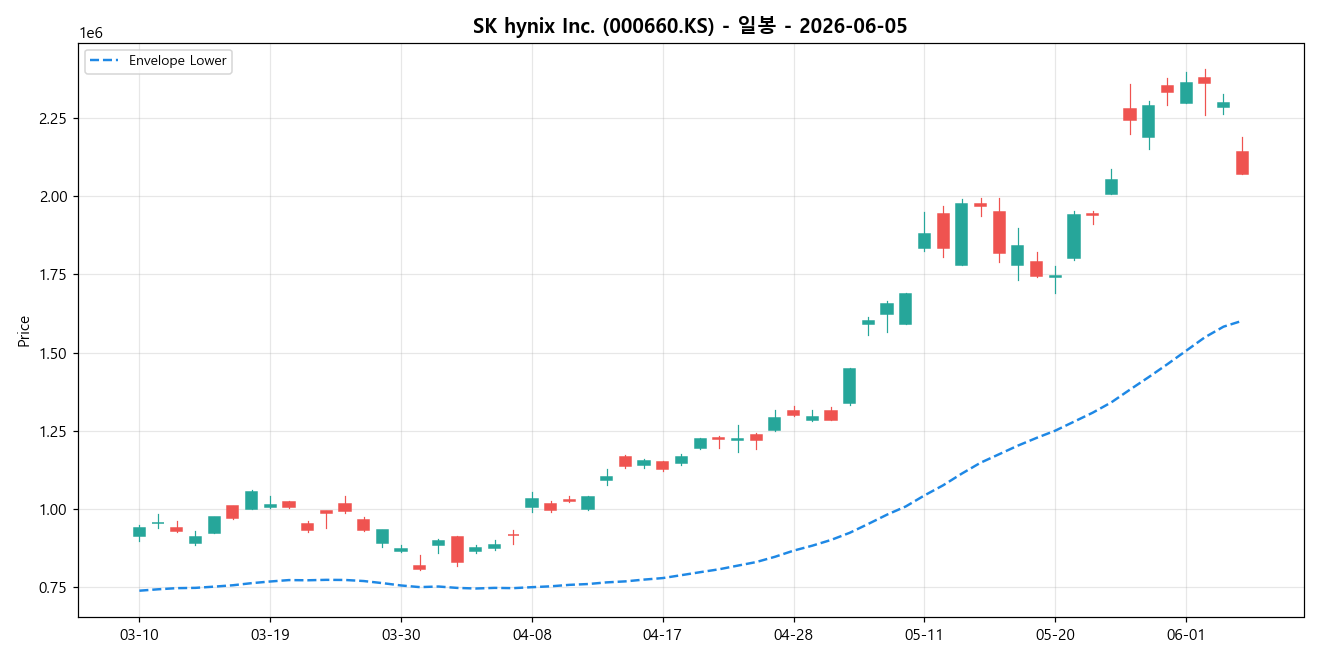
Task: Click the right end of the Envelope Lower line
Action: (x=1240, y=321)
